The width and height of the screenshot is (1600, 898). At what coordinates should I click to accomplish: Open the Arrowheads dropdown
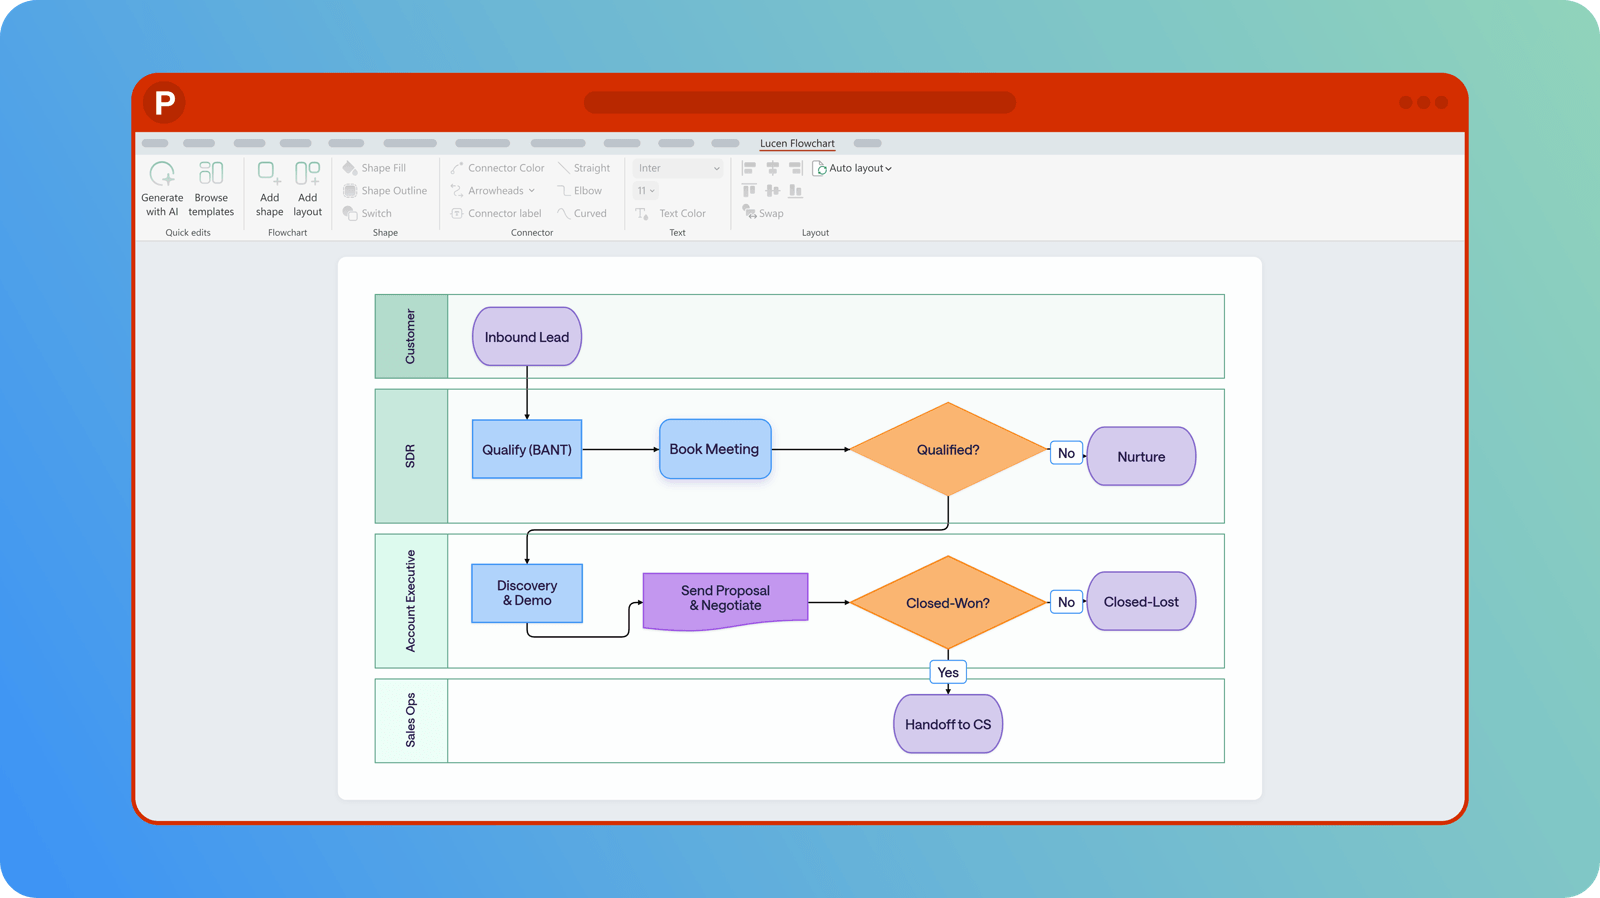493,190
